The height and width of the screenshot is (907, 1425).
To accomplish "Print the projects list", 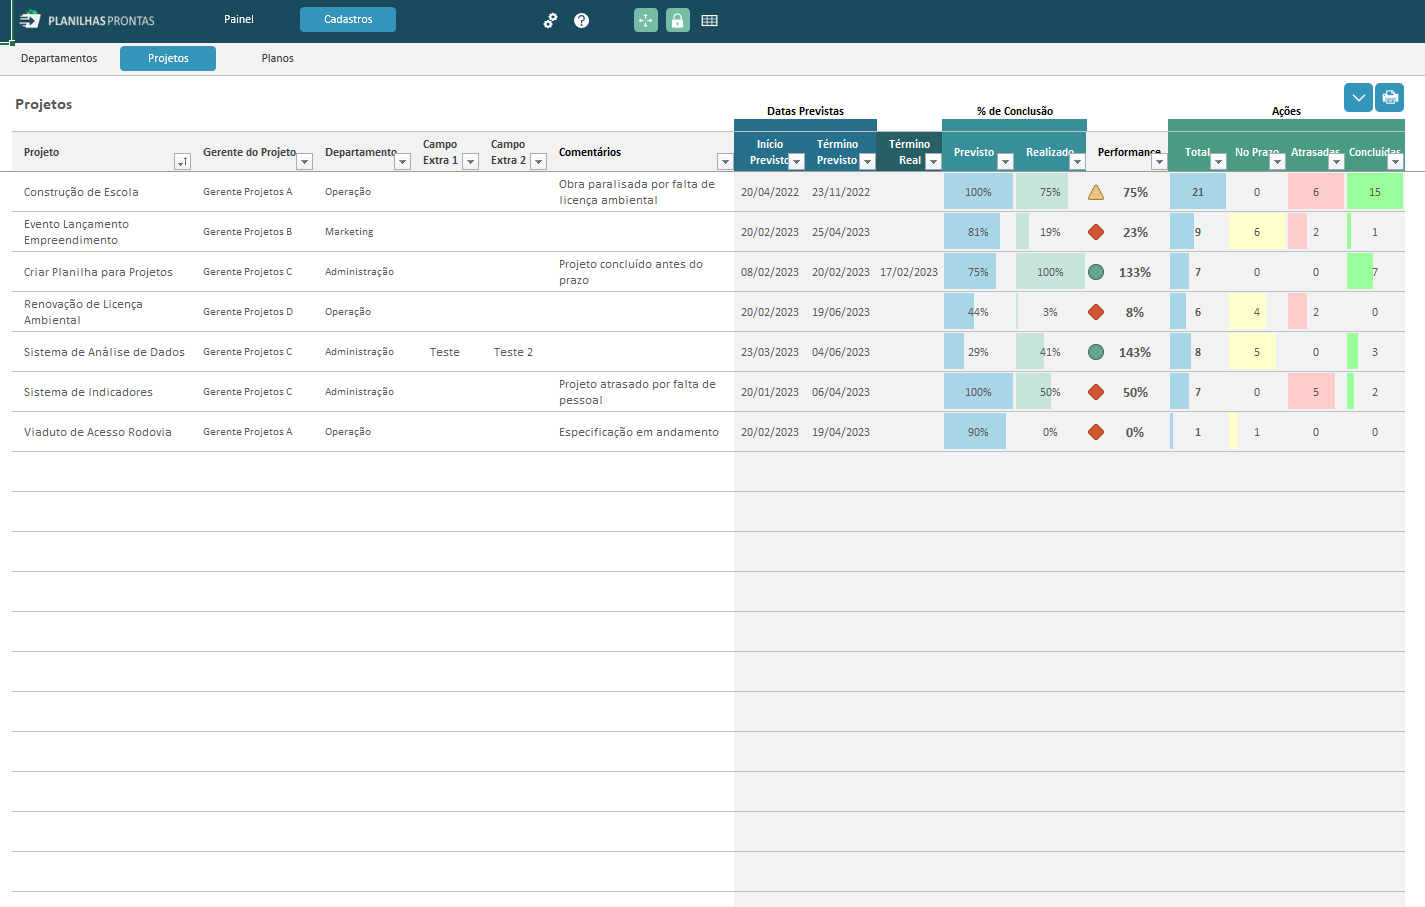I will point(1389,98).
